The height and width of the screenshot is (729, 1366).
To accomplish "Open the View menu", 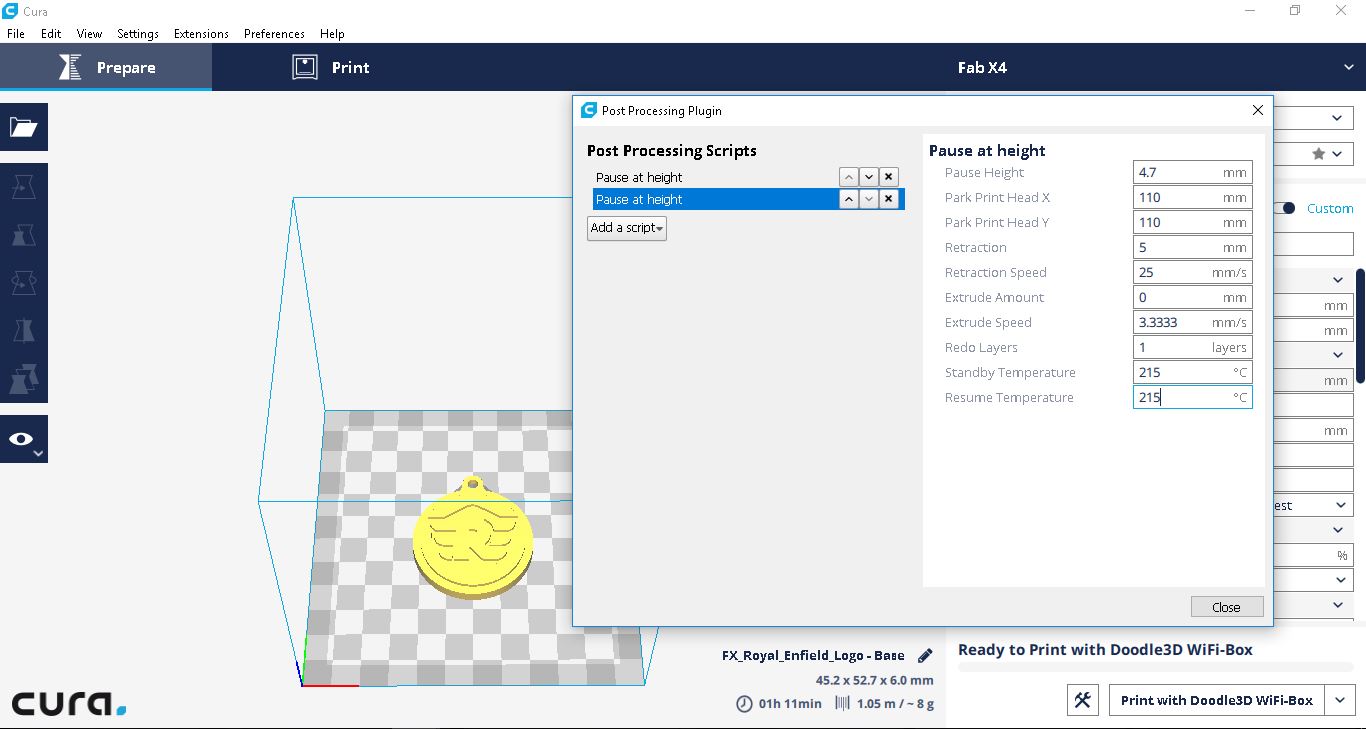I will click(89, 33).
